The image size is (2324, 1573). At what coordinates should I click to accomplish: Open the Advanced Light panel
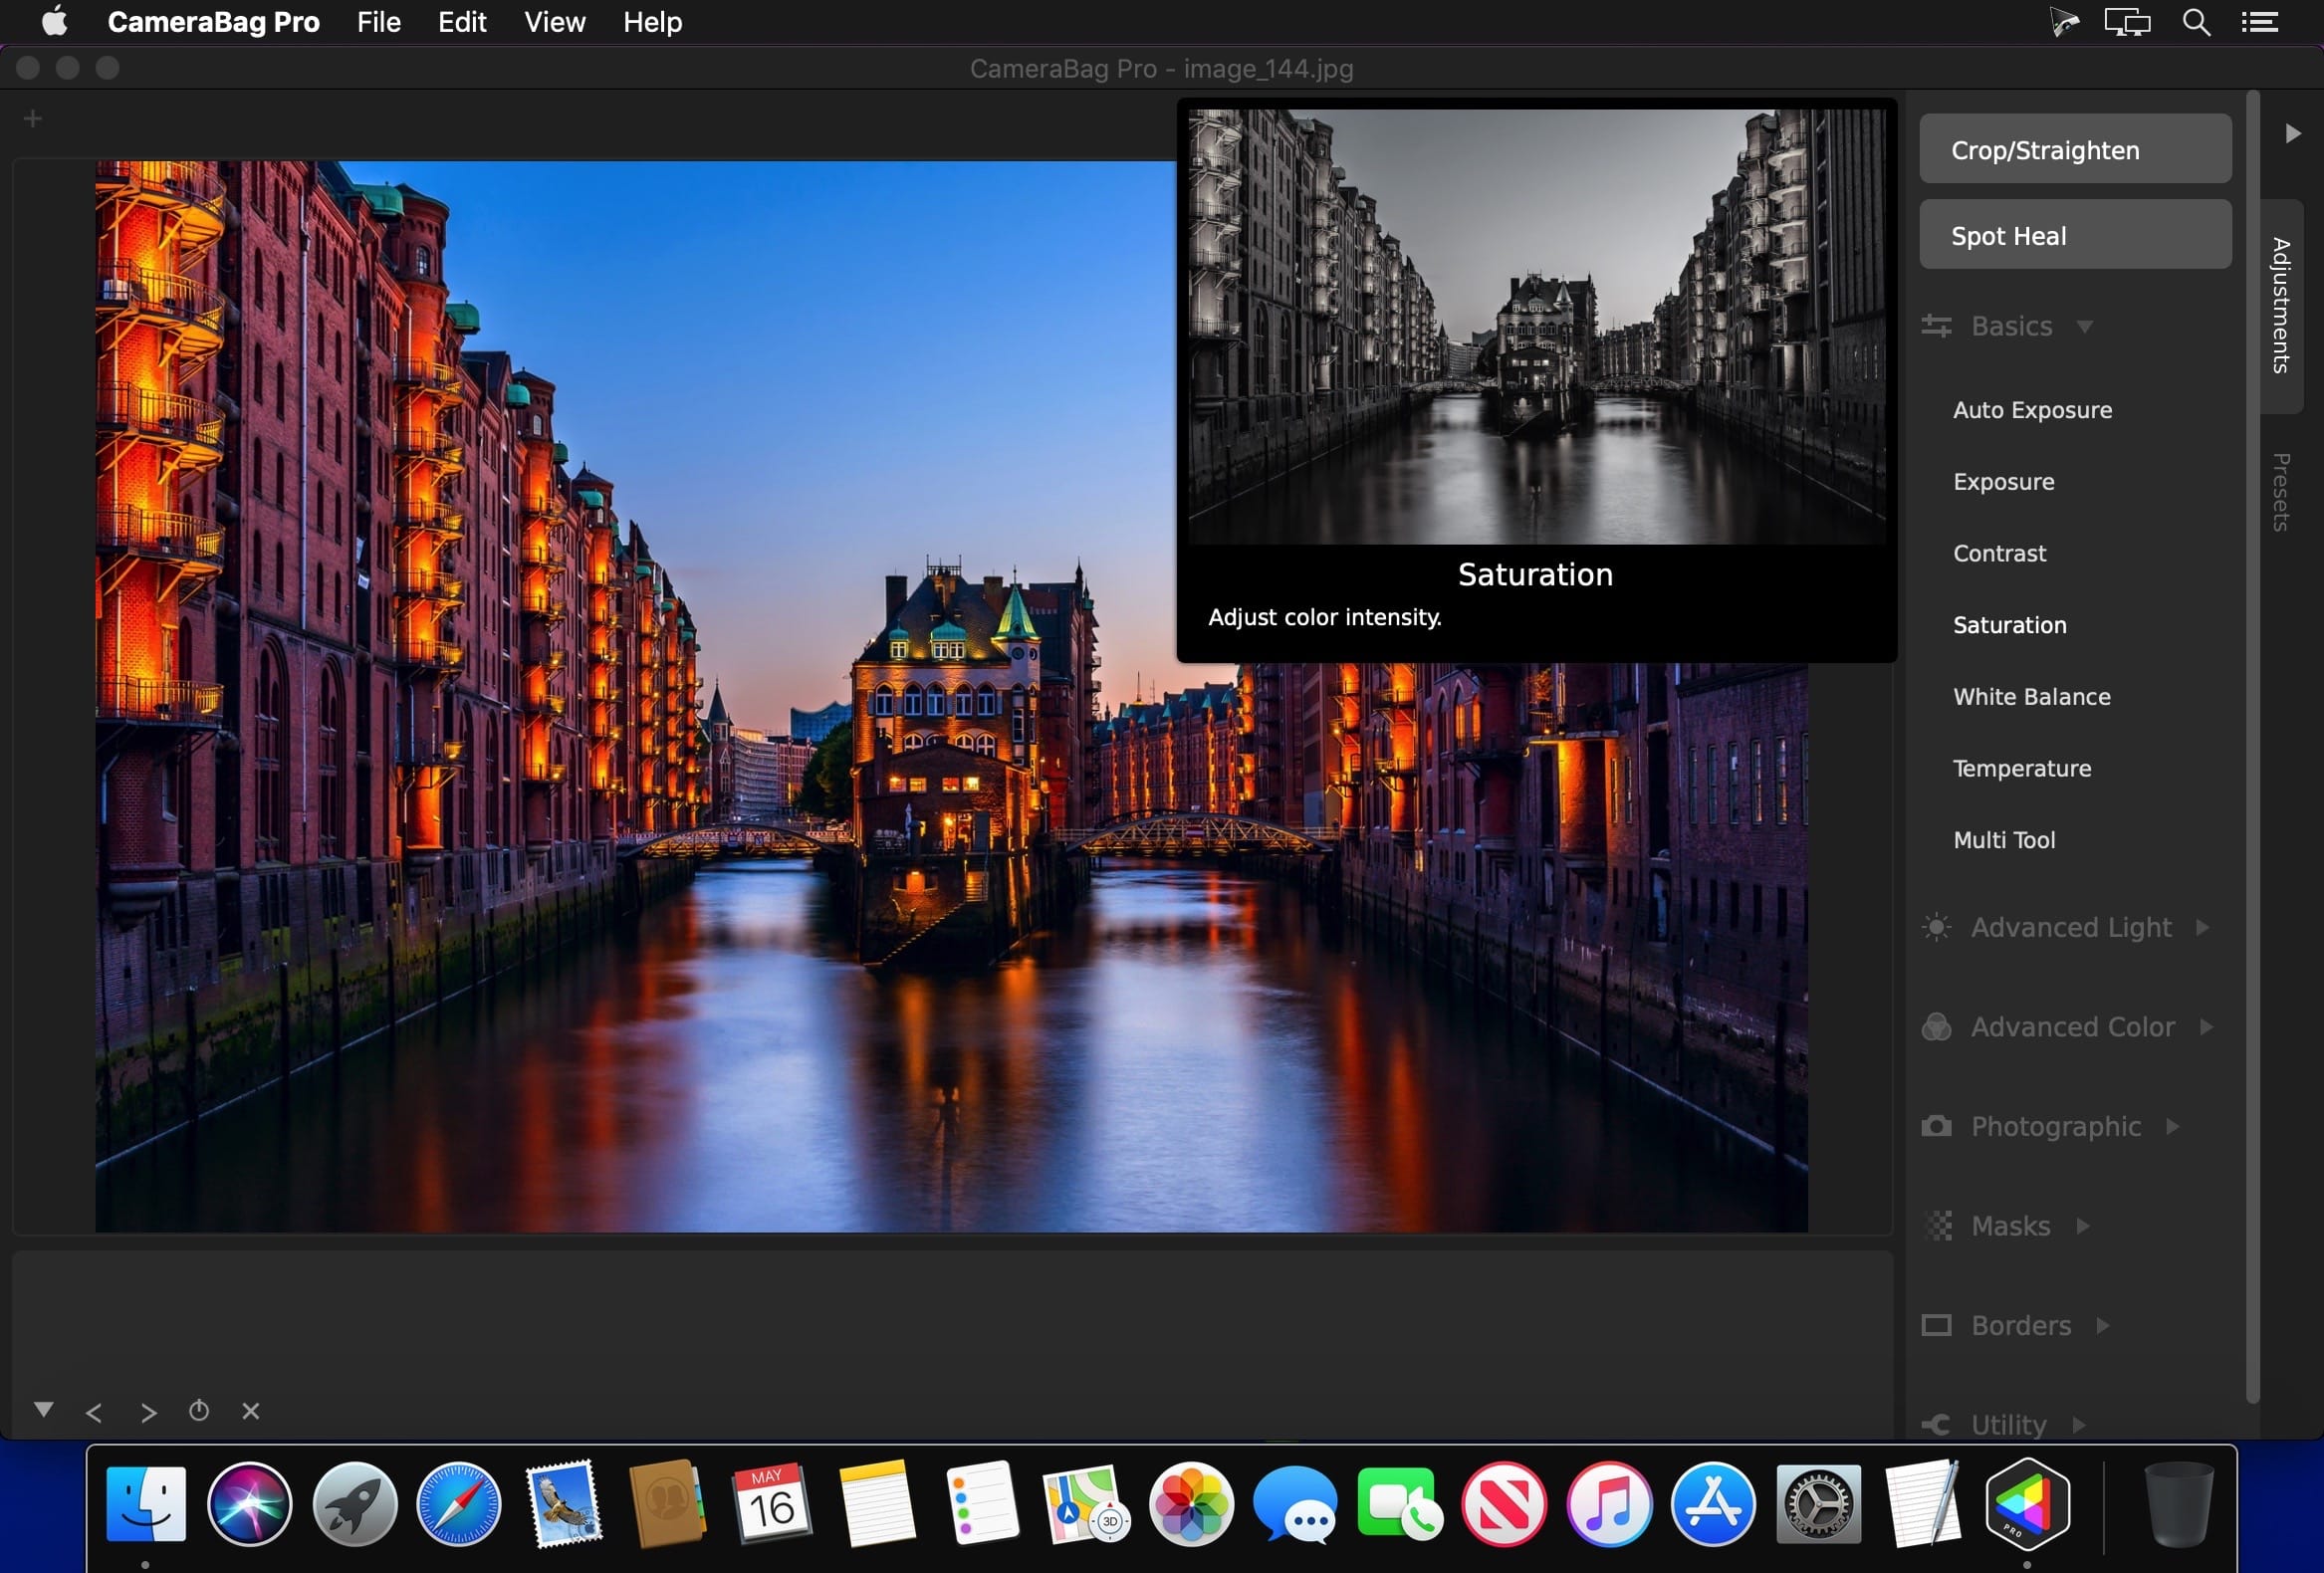(2071, 927)
